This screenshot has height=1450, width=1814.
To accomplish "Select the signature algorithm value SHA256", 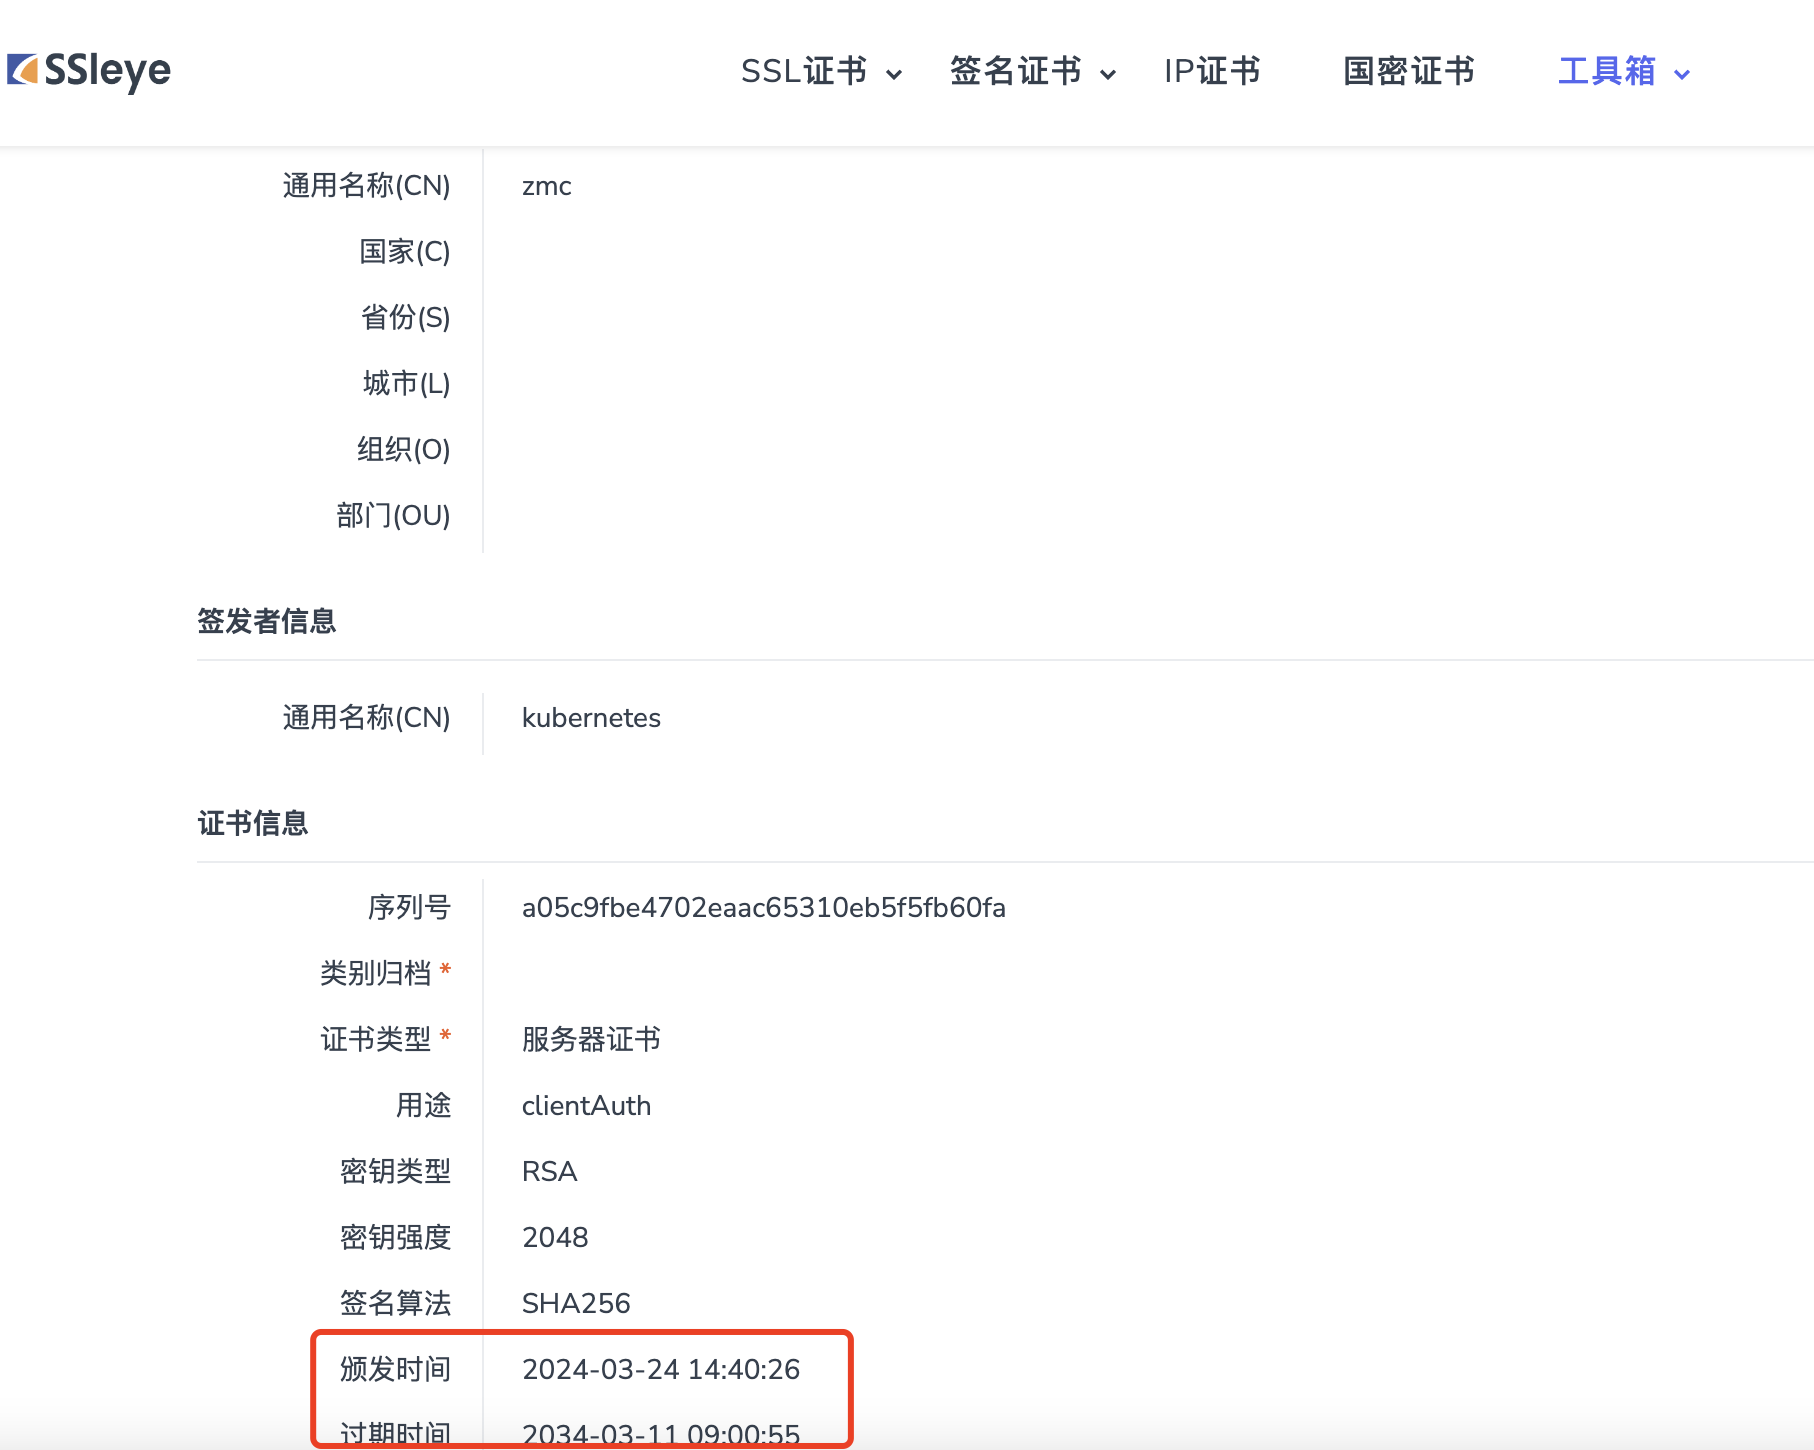I will point(576,1304).
